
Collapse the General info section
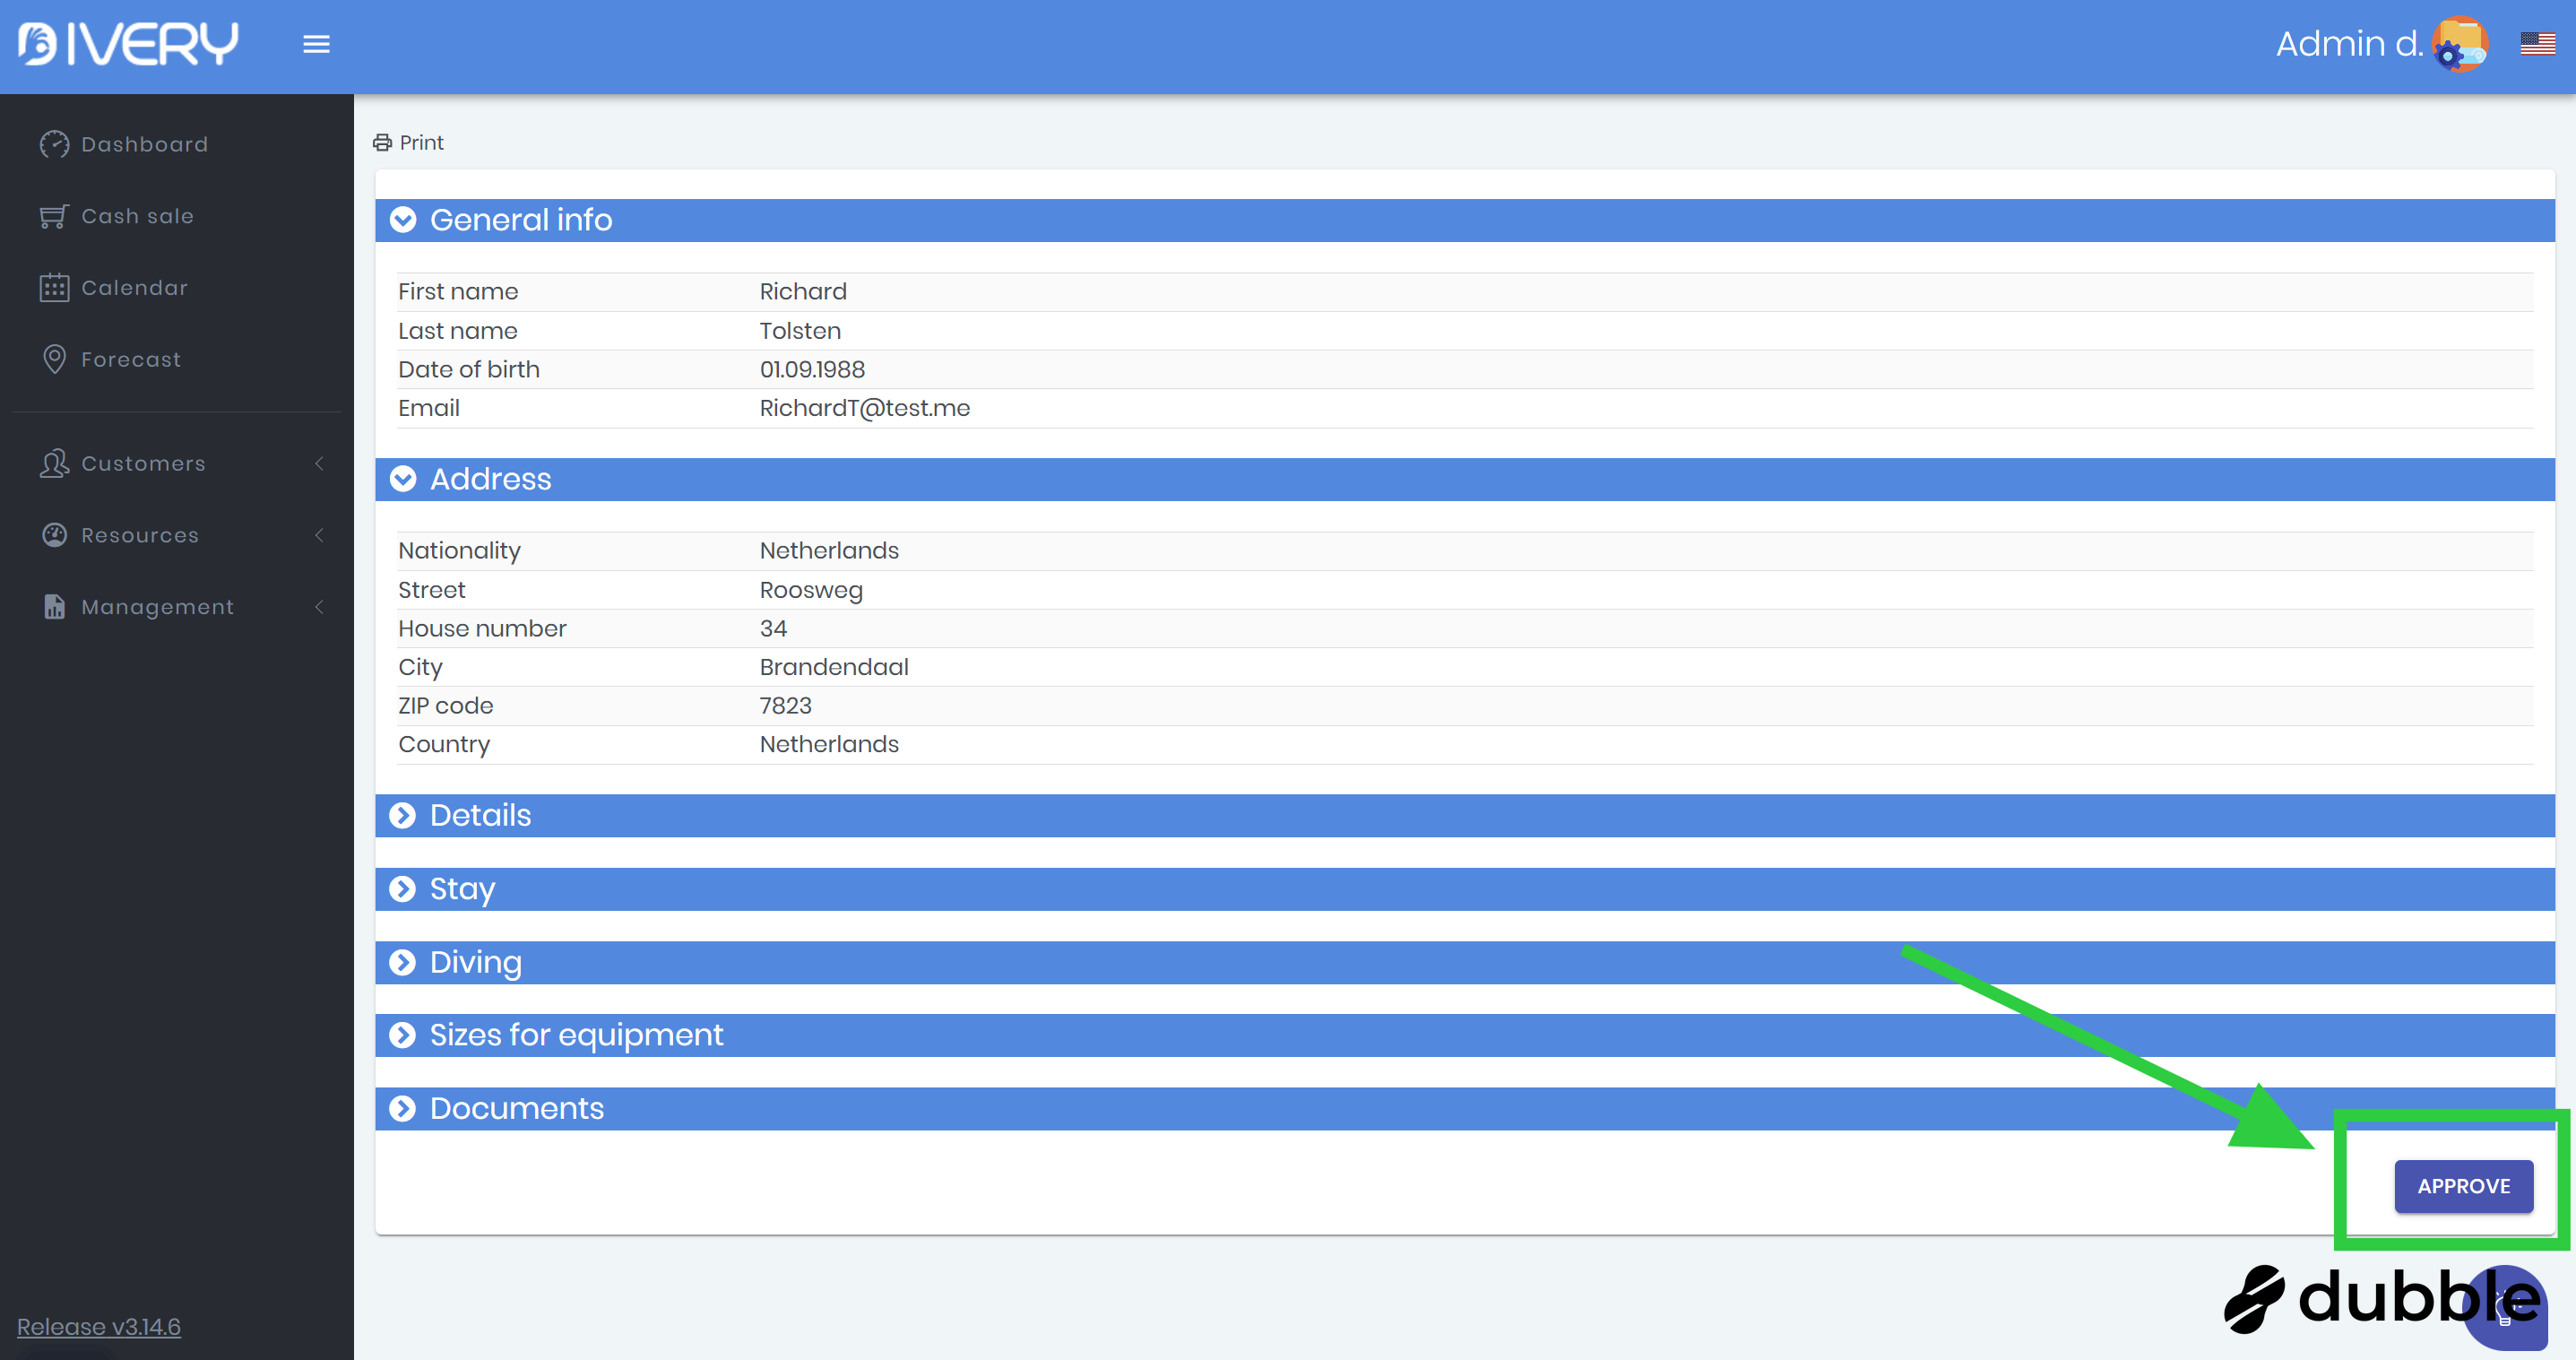(403, 220)
